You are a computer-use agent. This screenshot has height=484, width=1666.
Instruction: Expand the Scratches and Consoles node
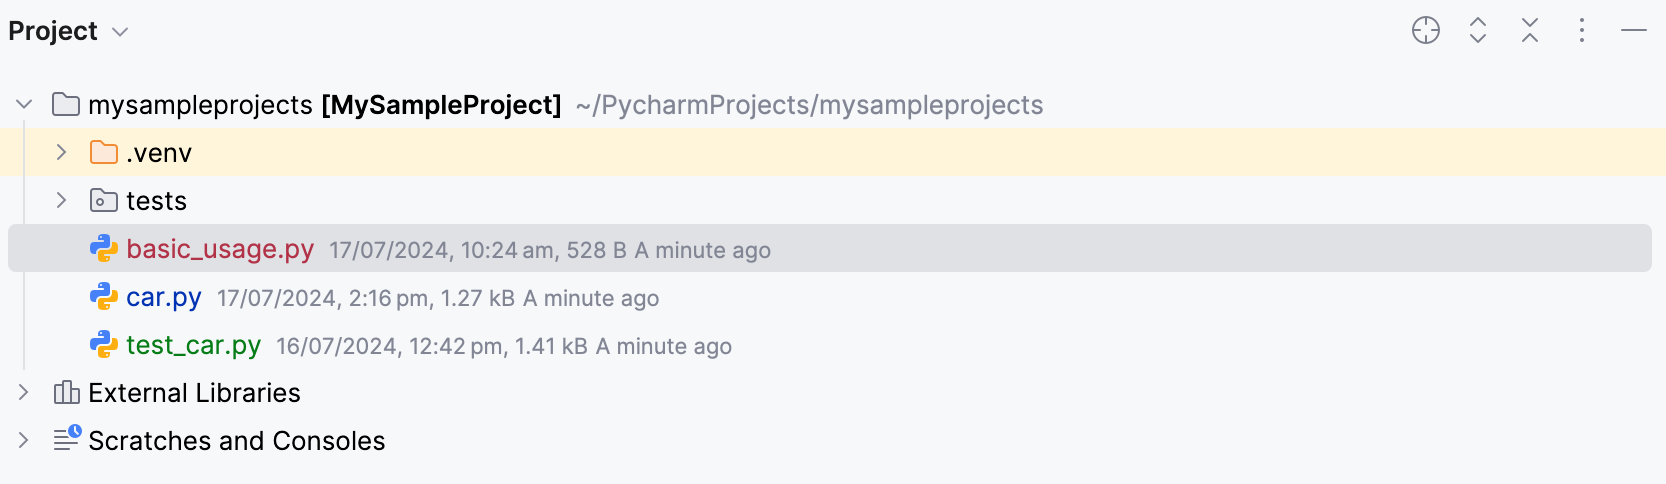coord(24,440)
